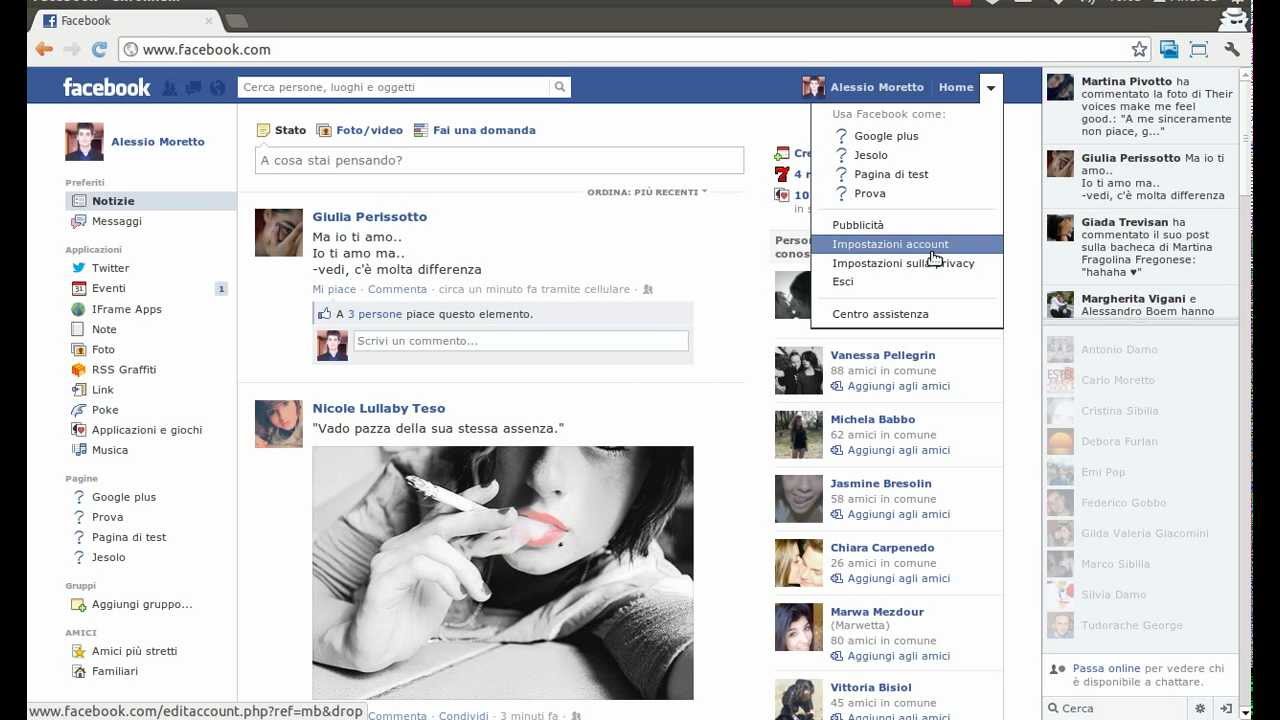Click Mi piace on Giulia's post
This screenshot has height=720, width=1280.
334,289
